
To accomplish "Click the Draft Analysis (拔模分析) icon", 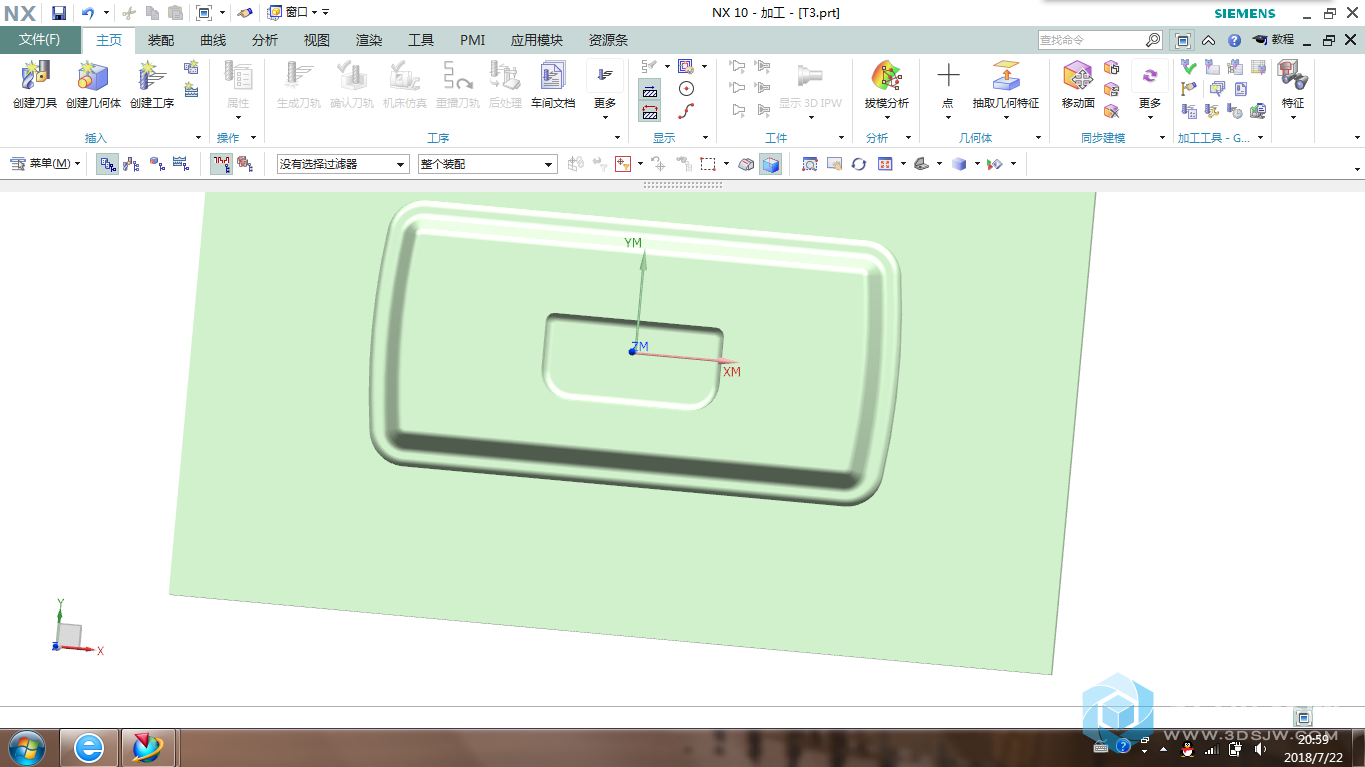I will point(886,77).
